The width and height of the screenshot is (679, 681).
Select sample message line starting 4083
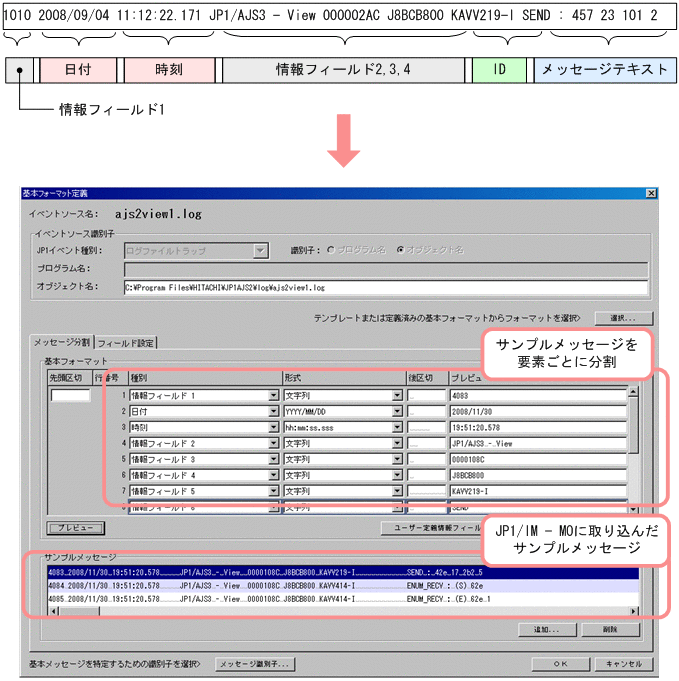(343, 572)
